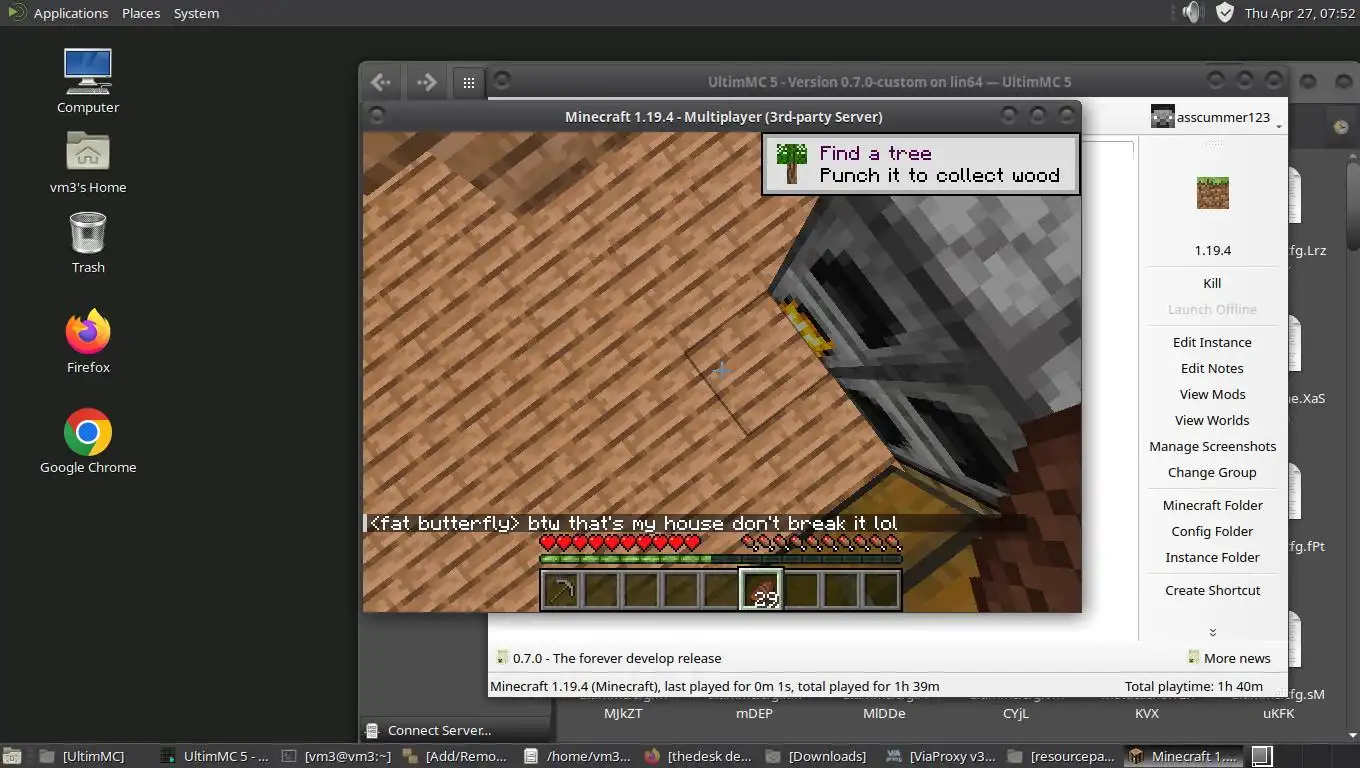Click the clock Thu Apr 27, 07:52
This screenshot has width=1360, height=768.
click(x=1299, y=13)
